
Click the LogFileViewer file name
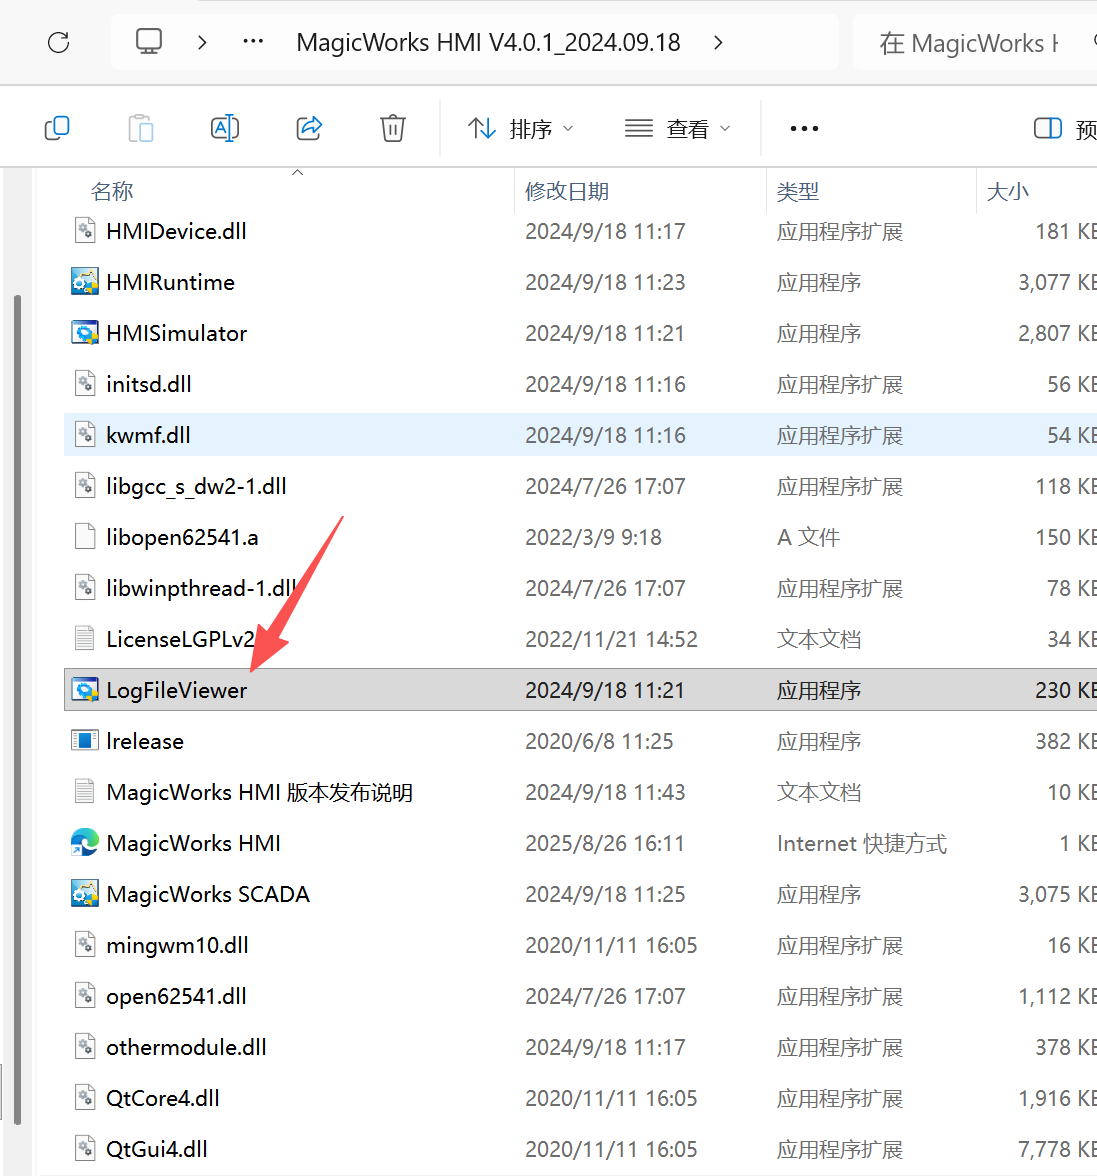click(176, 690)
